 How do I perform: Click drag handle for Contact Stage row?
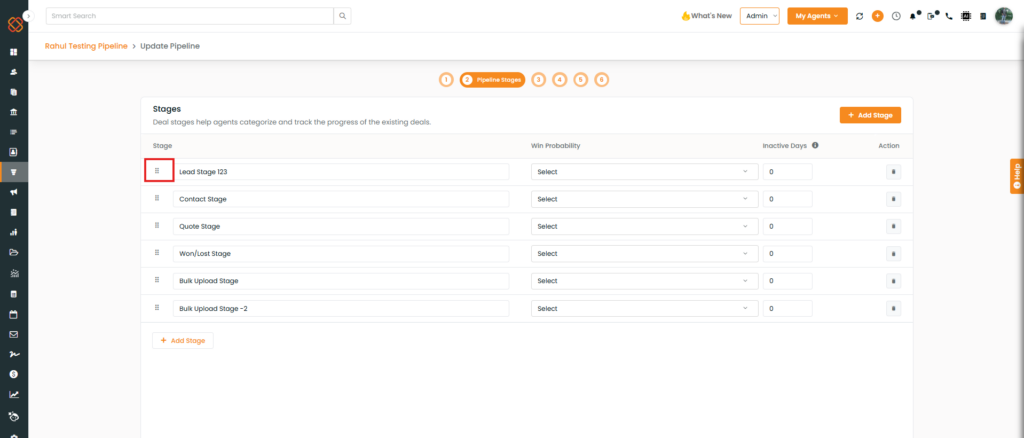click(157, 199)
